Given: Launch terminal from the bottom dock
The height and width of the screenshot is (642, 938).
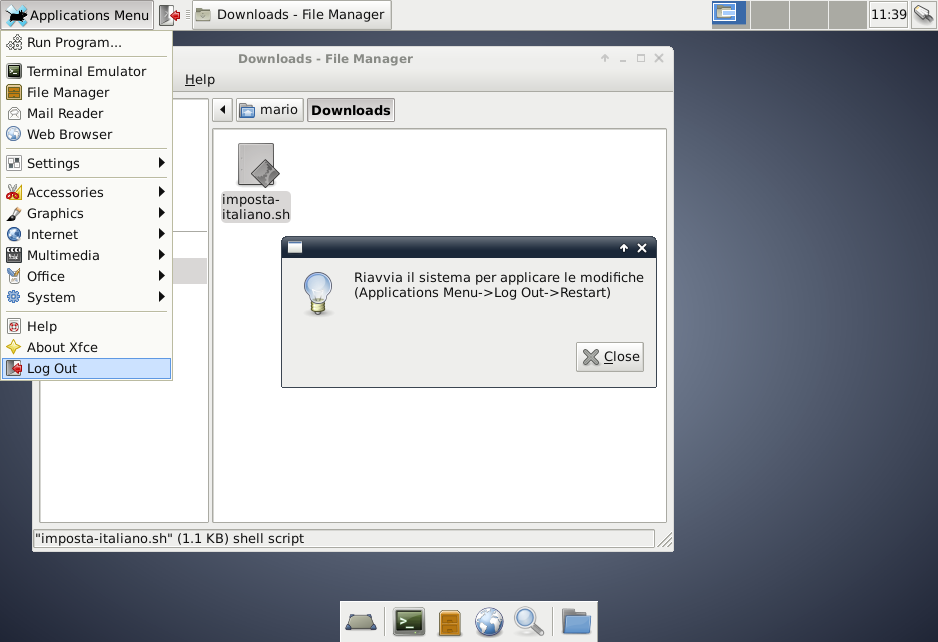Looking at the screenshot, I should pyautogui.click(x=409, y=622).
